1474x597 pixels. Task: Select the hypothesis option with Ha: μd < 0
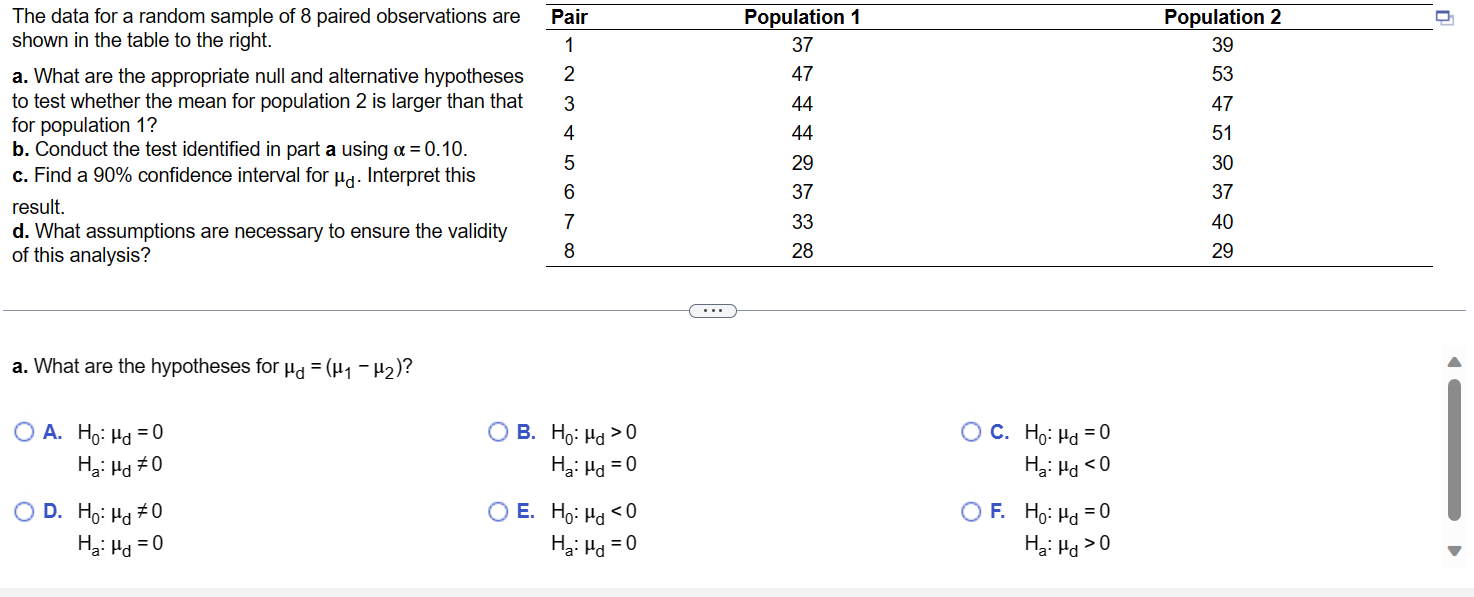(970, 431)
